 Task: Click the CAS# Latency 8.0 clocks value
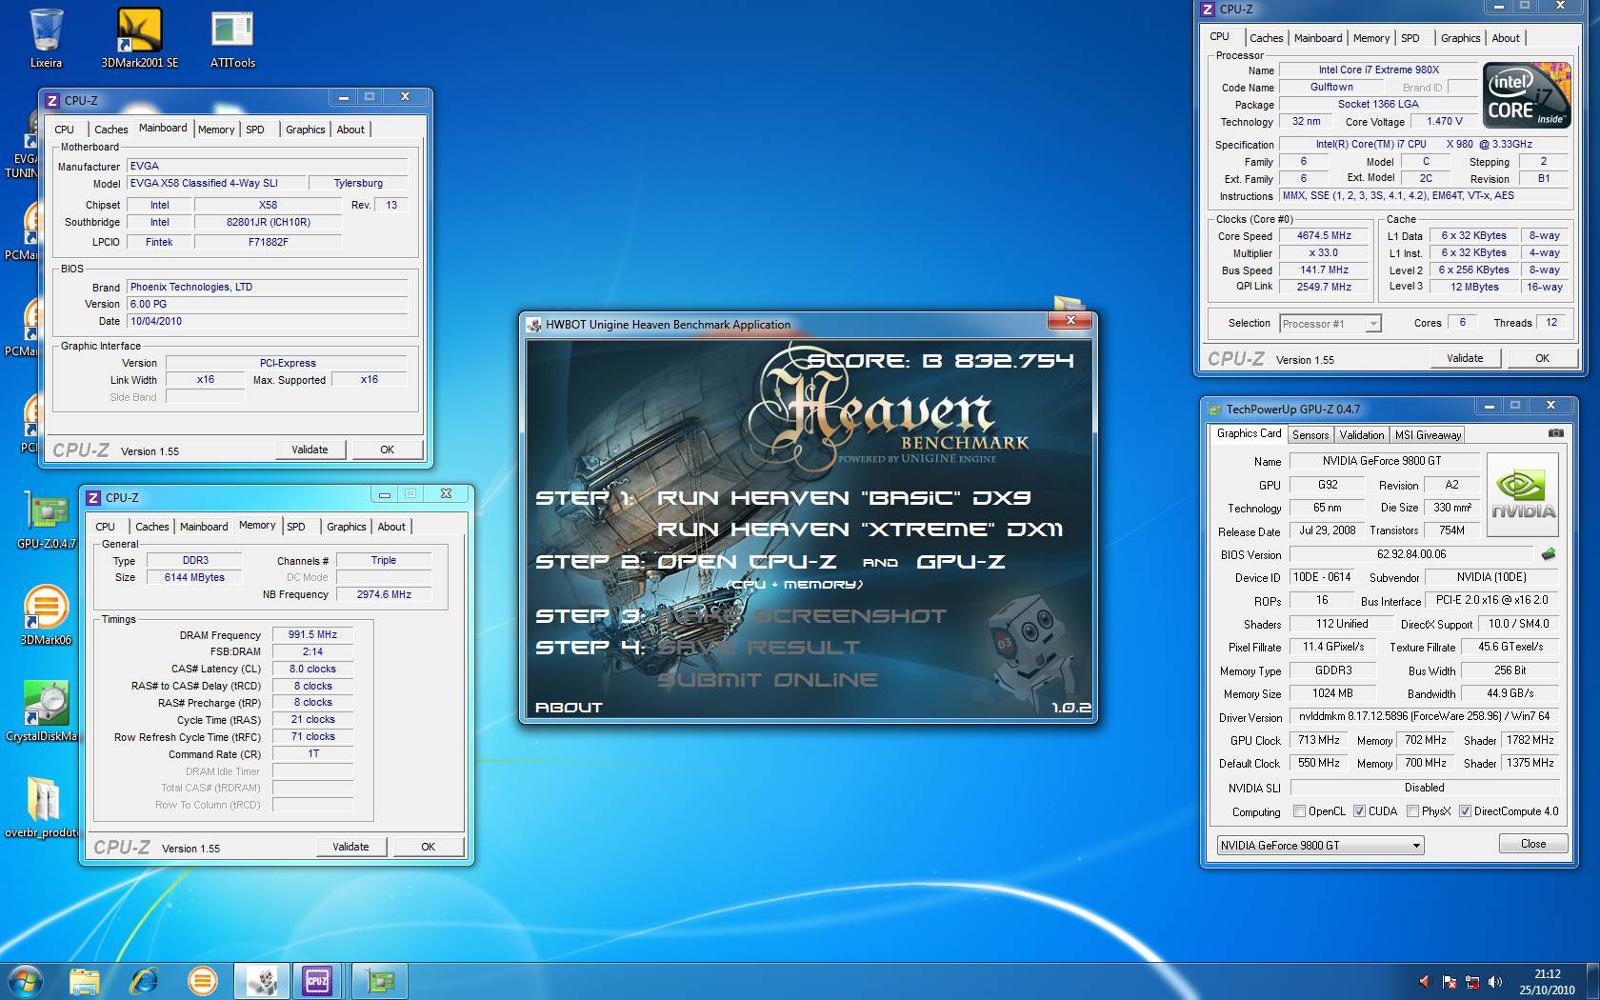click(313, 669)
